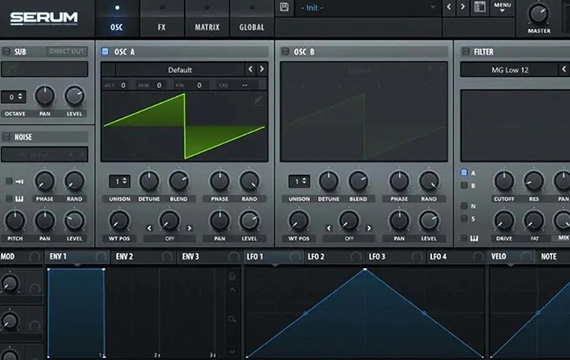Select next wavetable in OSC A
This screenshot has height=360, width=570.
262,69
